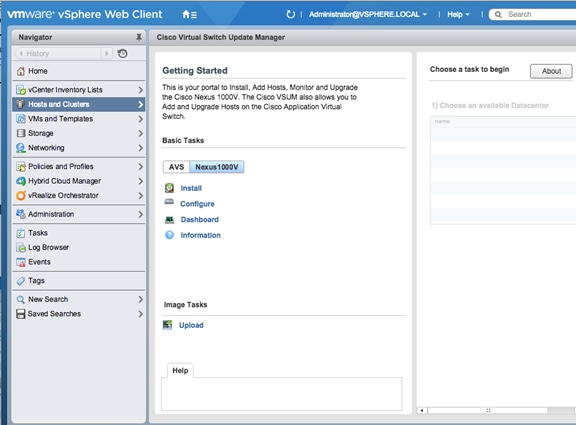Click the home menu icon in header

click(189, 15)
